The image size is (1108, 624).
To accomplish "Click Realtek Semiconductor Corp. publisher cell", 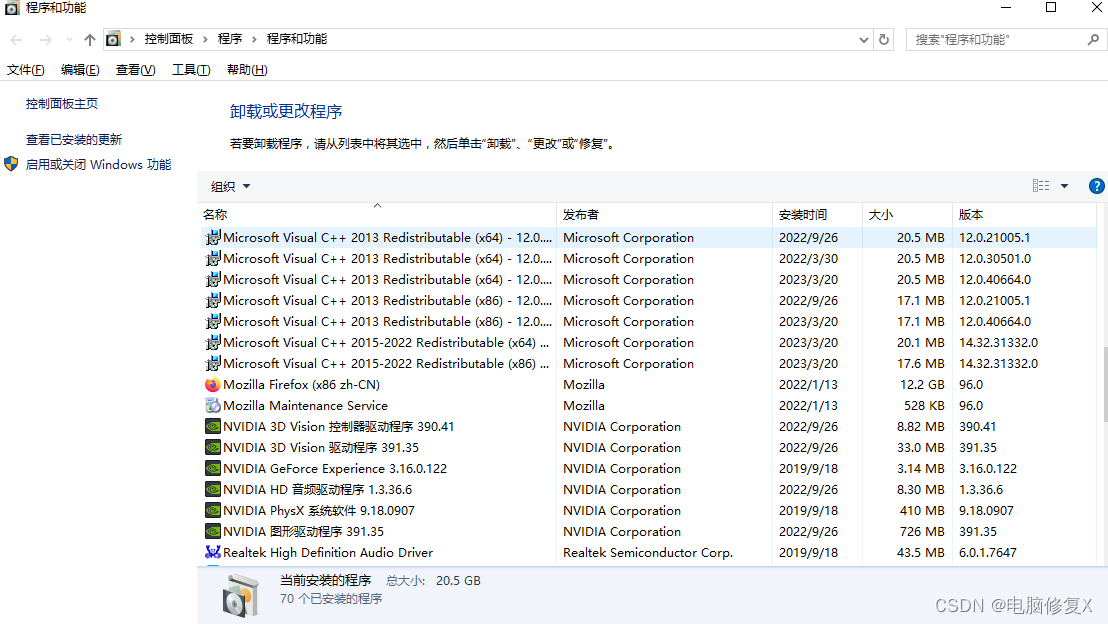I will pos(648,552).
